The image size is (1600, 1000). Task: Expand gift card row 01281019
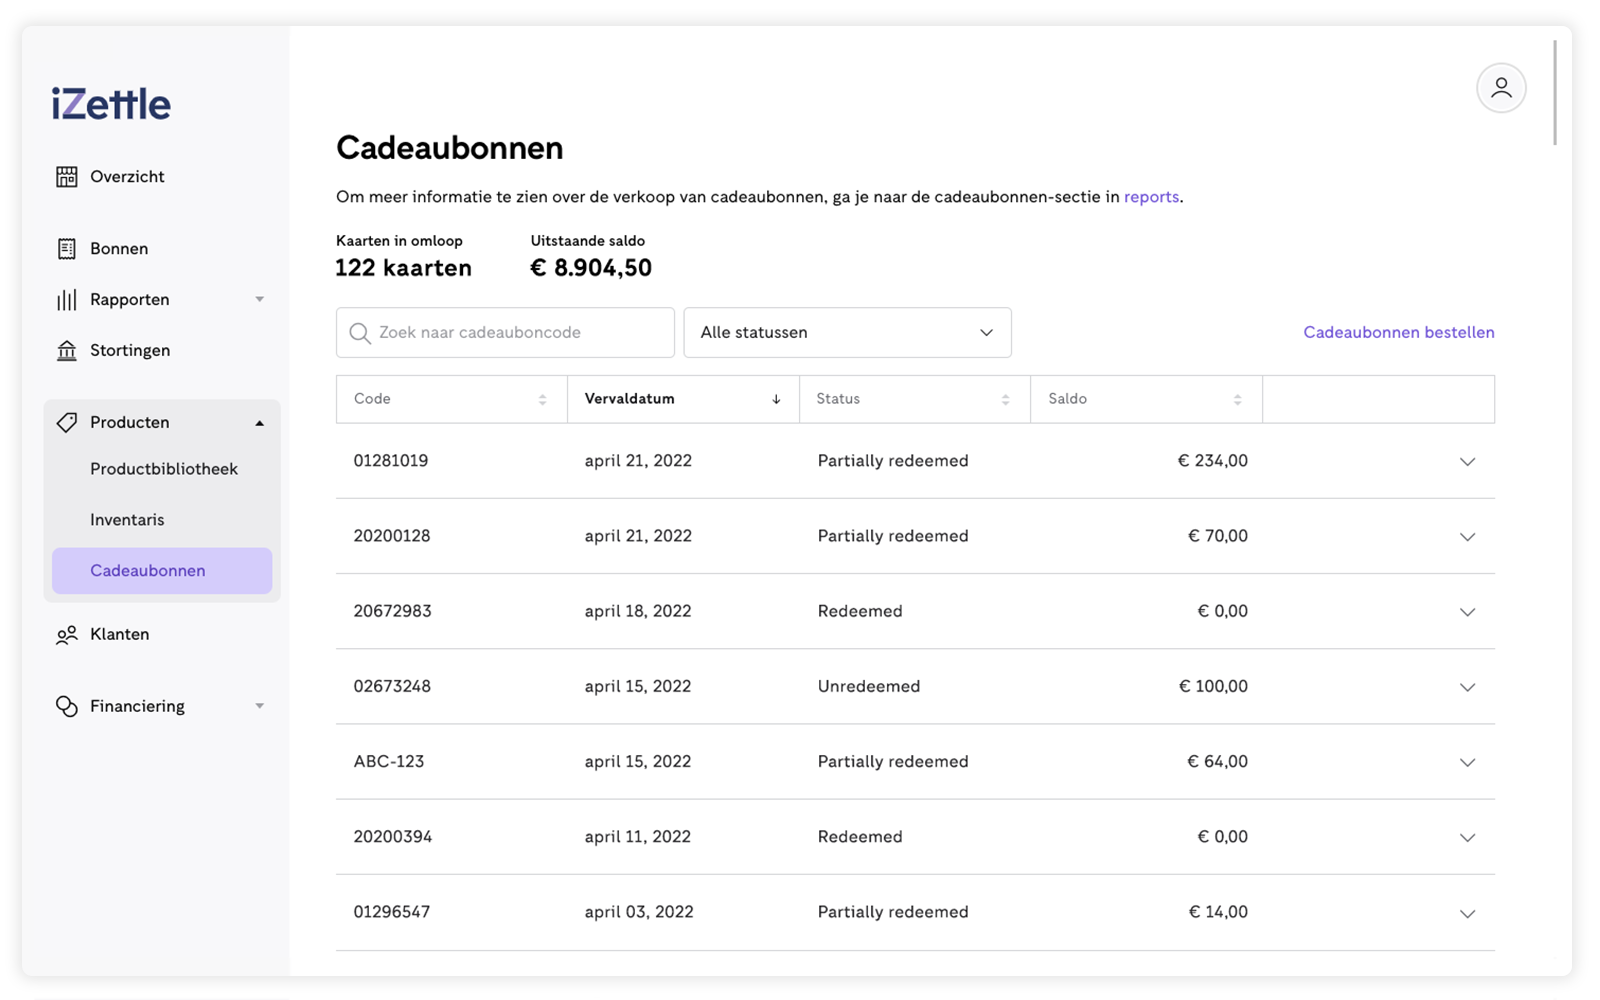[x=1467, y=462]
